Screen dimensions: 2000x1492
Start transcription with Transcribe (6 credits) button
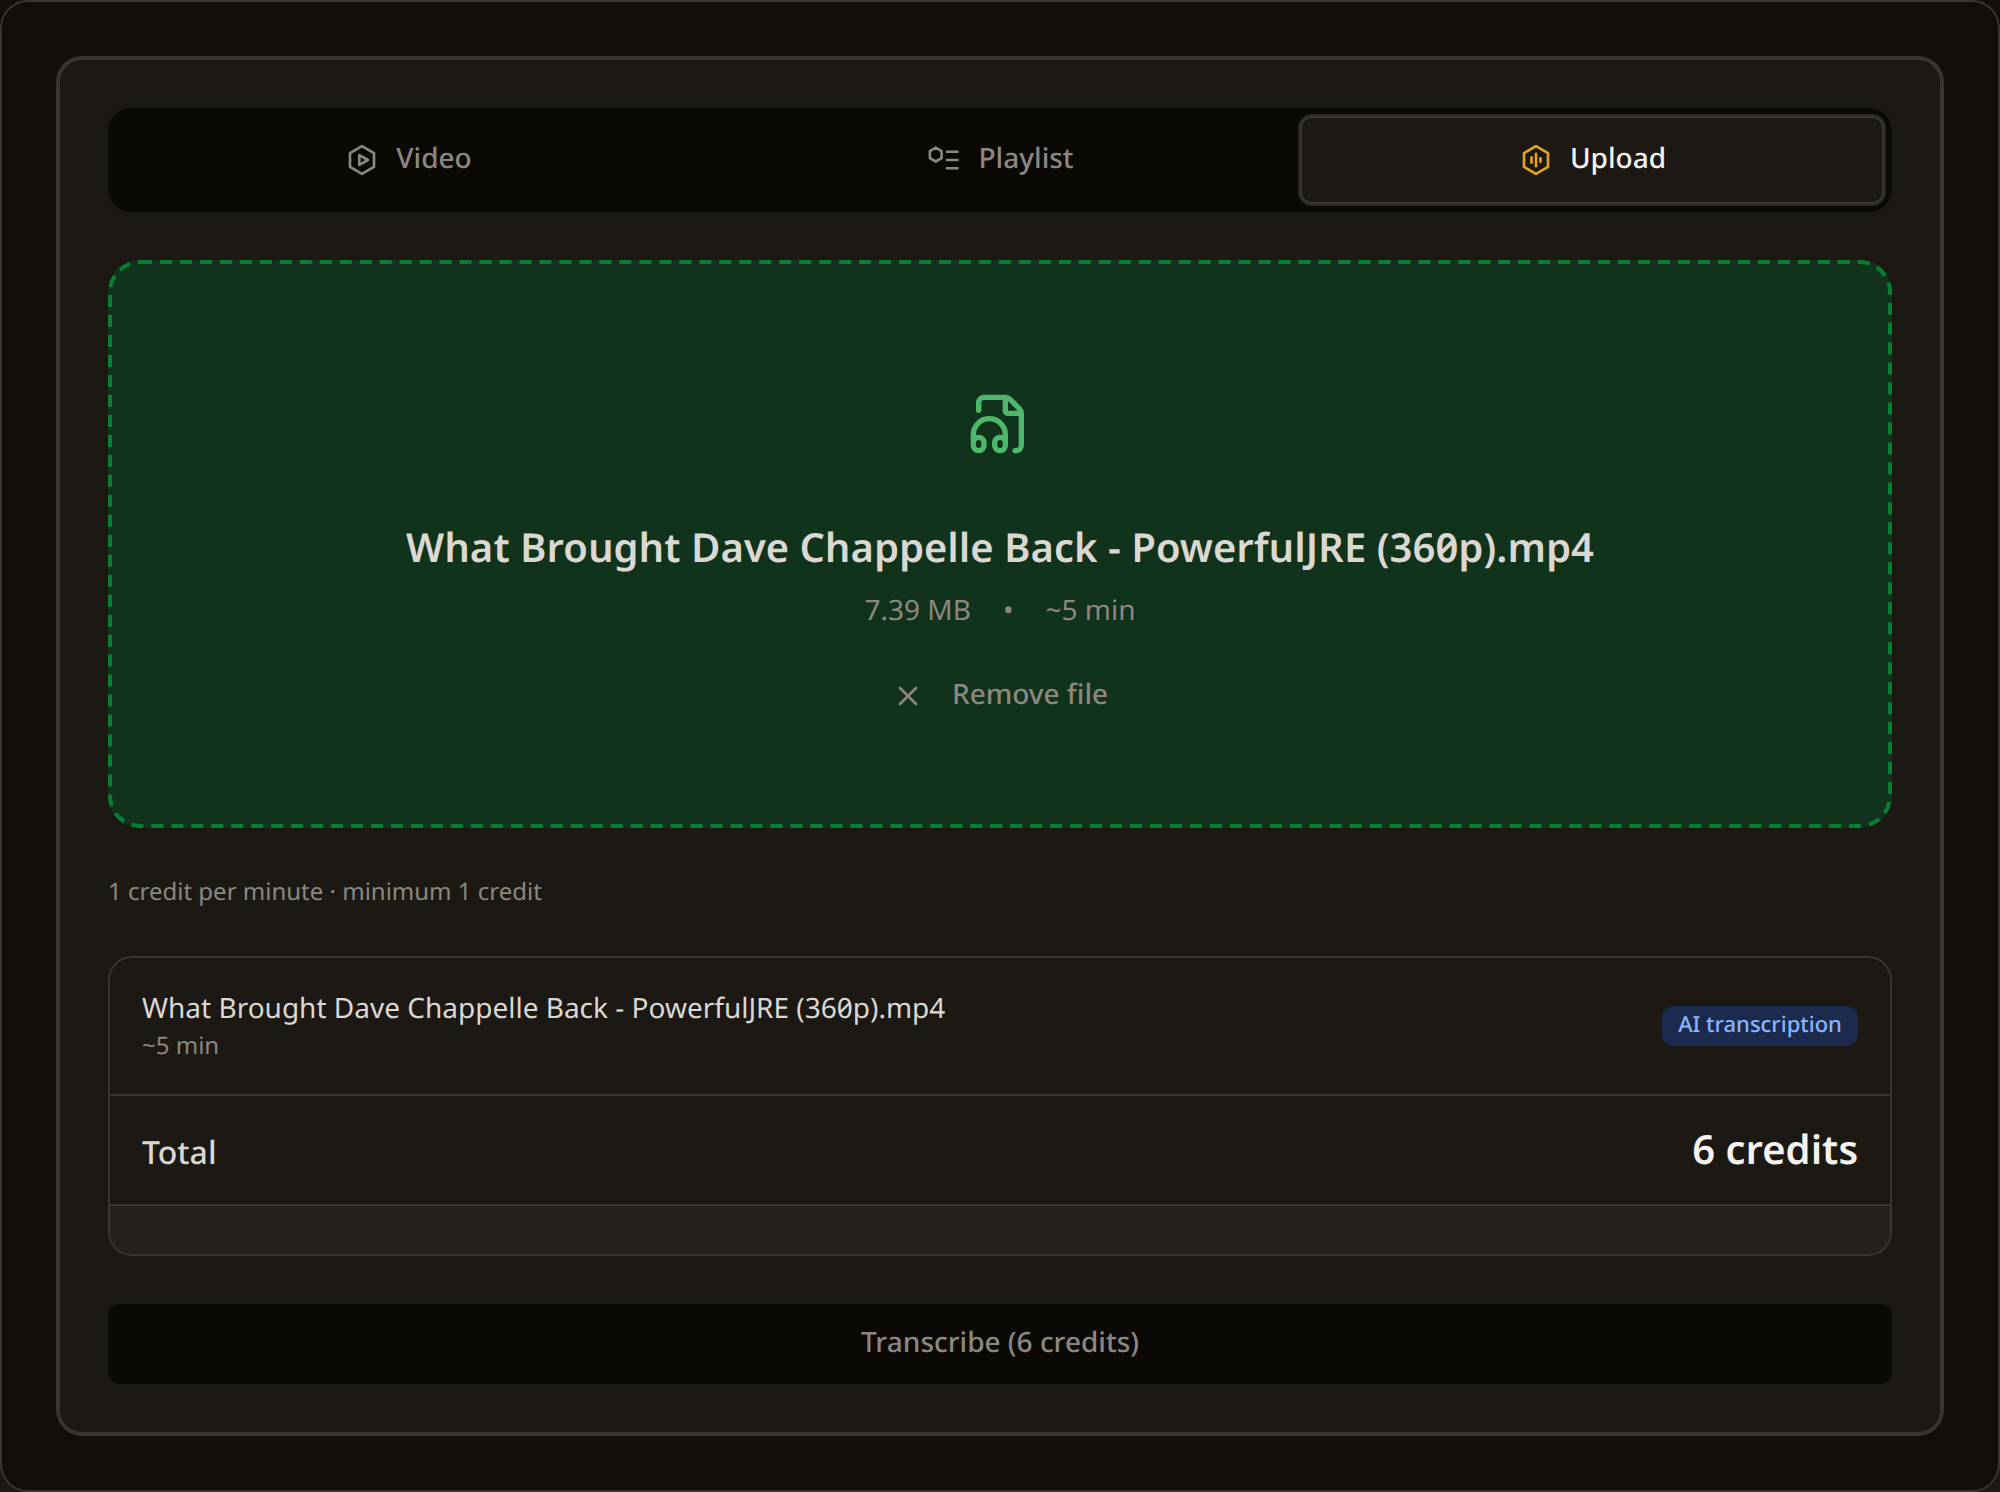(1000, 1343)
